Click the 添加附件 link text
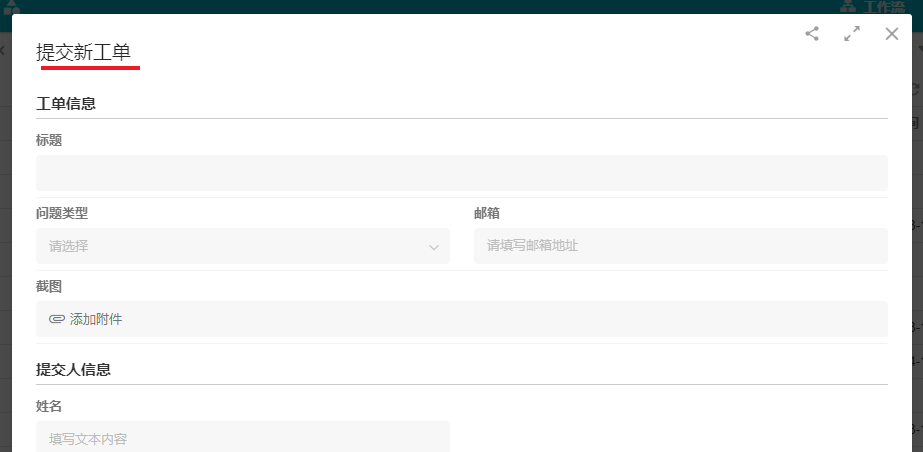The image size is (923, 452). coord(96,319)
